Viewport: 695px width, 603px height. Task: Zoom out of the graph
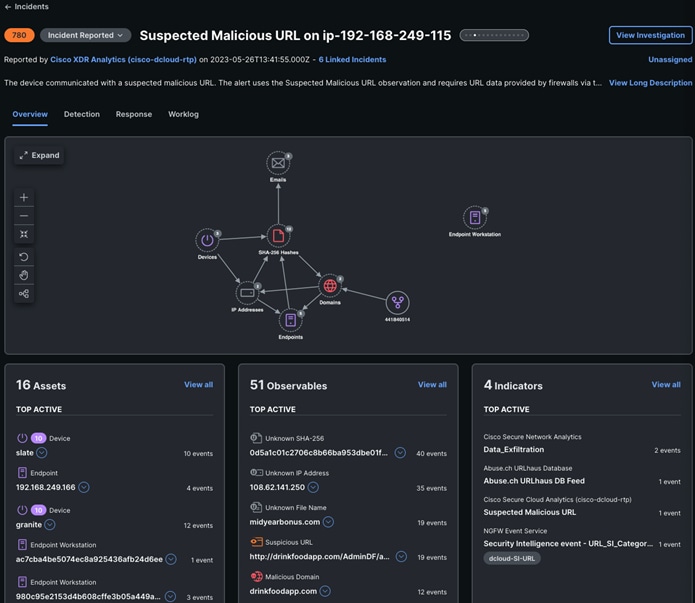[24, 216]
